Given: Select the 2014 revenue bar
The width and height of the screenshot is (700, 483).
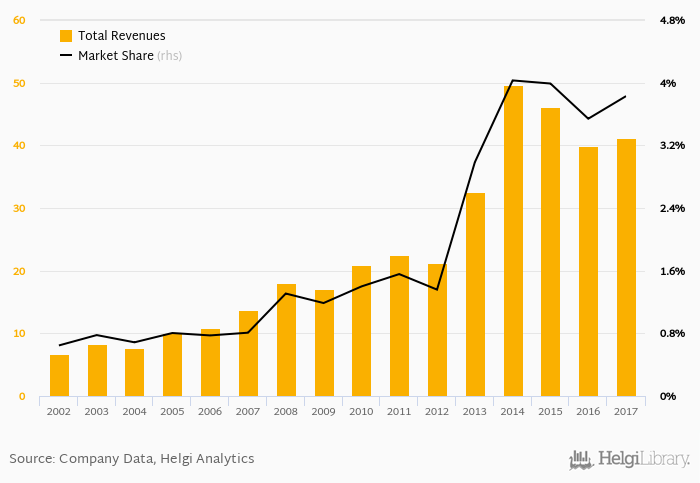Looking at the screenshot, I should [x=513, y=241].
